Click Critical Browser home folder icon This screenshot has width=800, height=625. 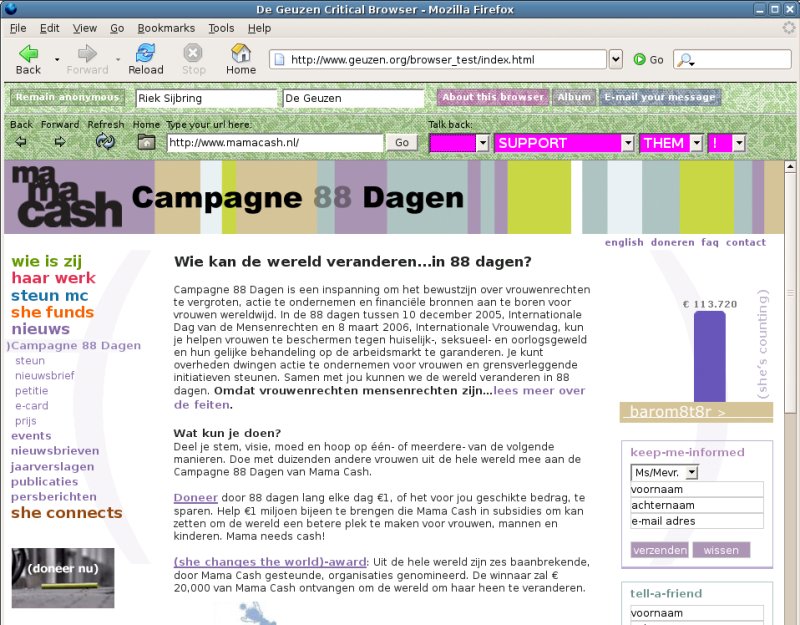coord(146,142)
